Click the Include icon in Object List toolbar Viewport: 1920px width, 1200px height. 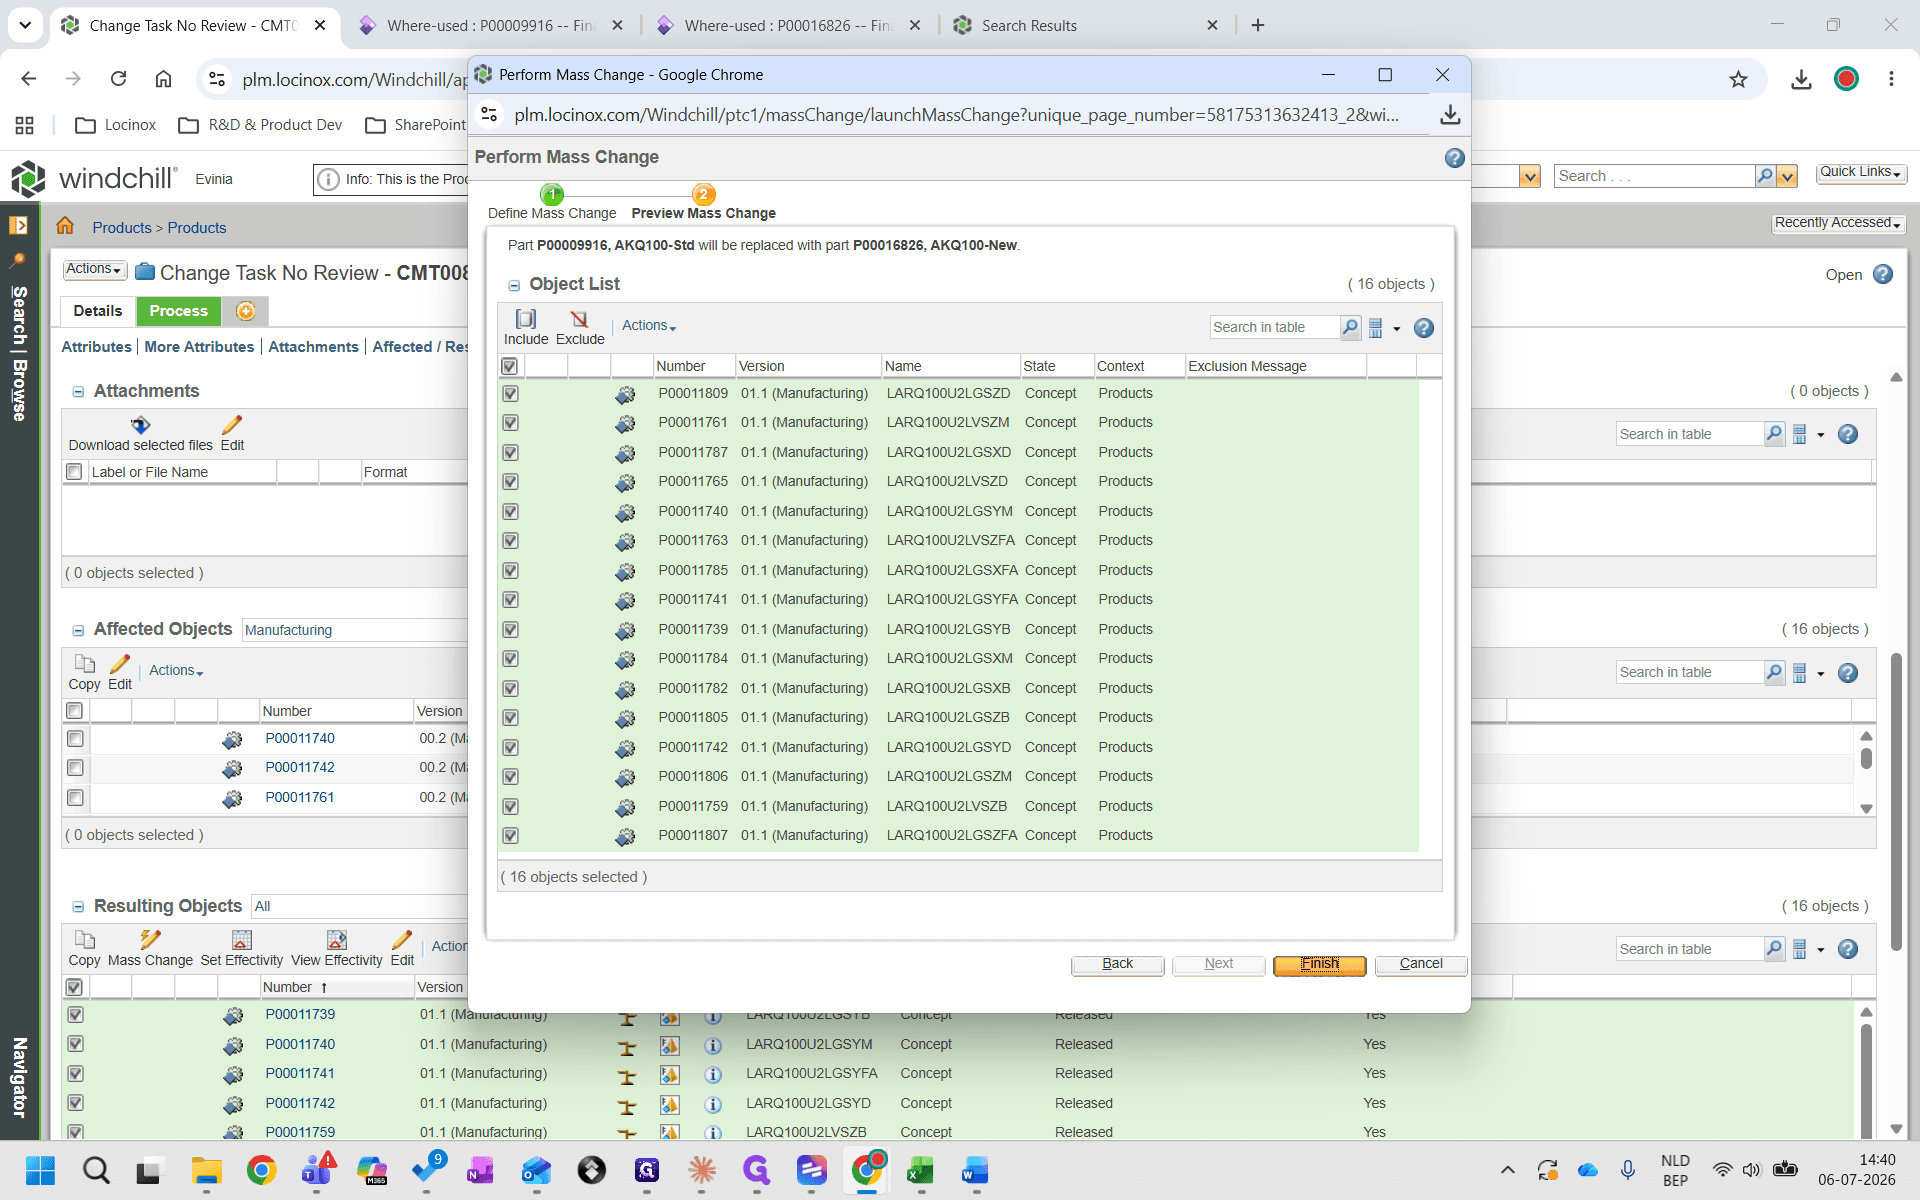click(526, 319)
